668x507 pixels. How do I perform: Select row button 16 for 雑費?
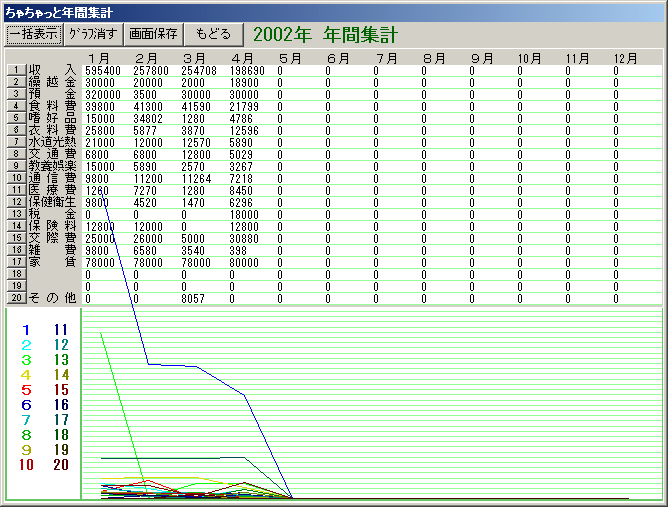[x=16, y=250]
